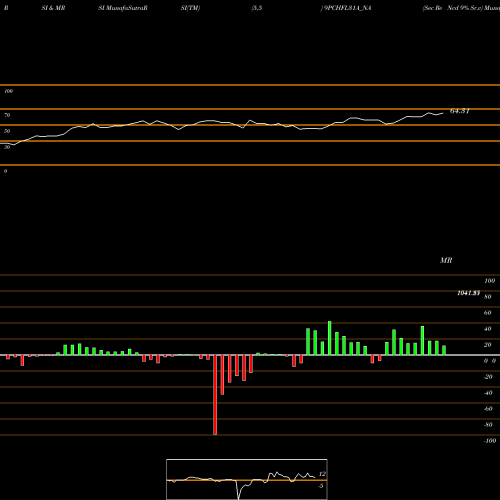
Task: Click the RSI value 64.31
Action: coord(460,111)
